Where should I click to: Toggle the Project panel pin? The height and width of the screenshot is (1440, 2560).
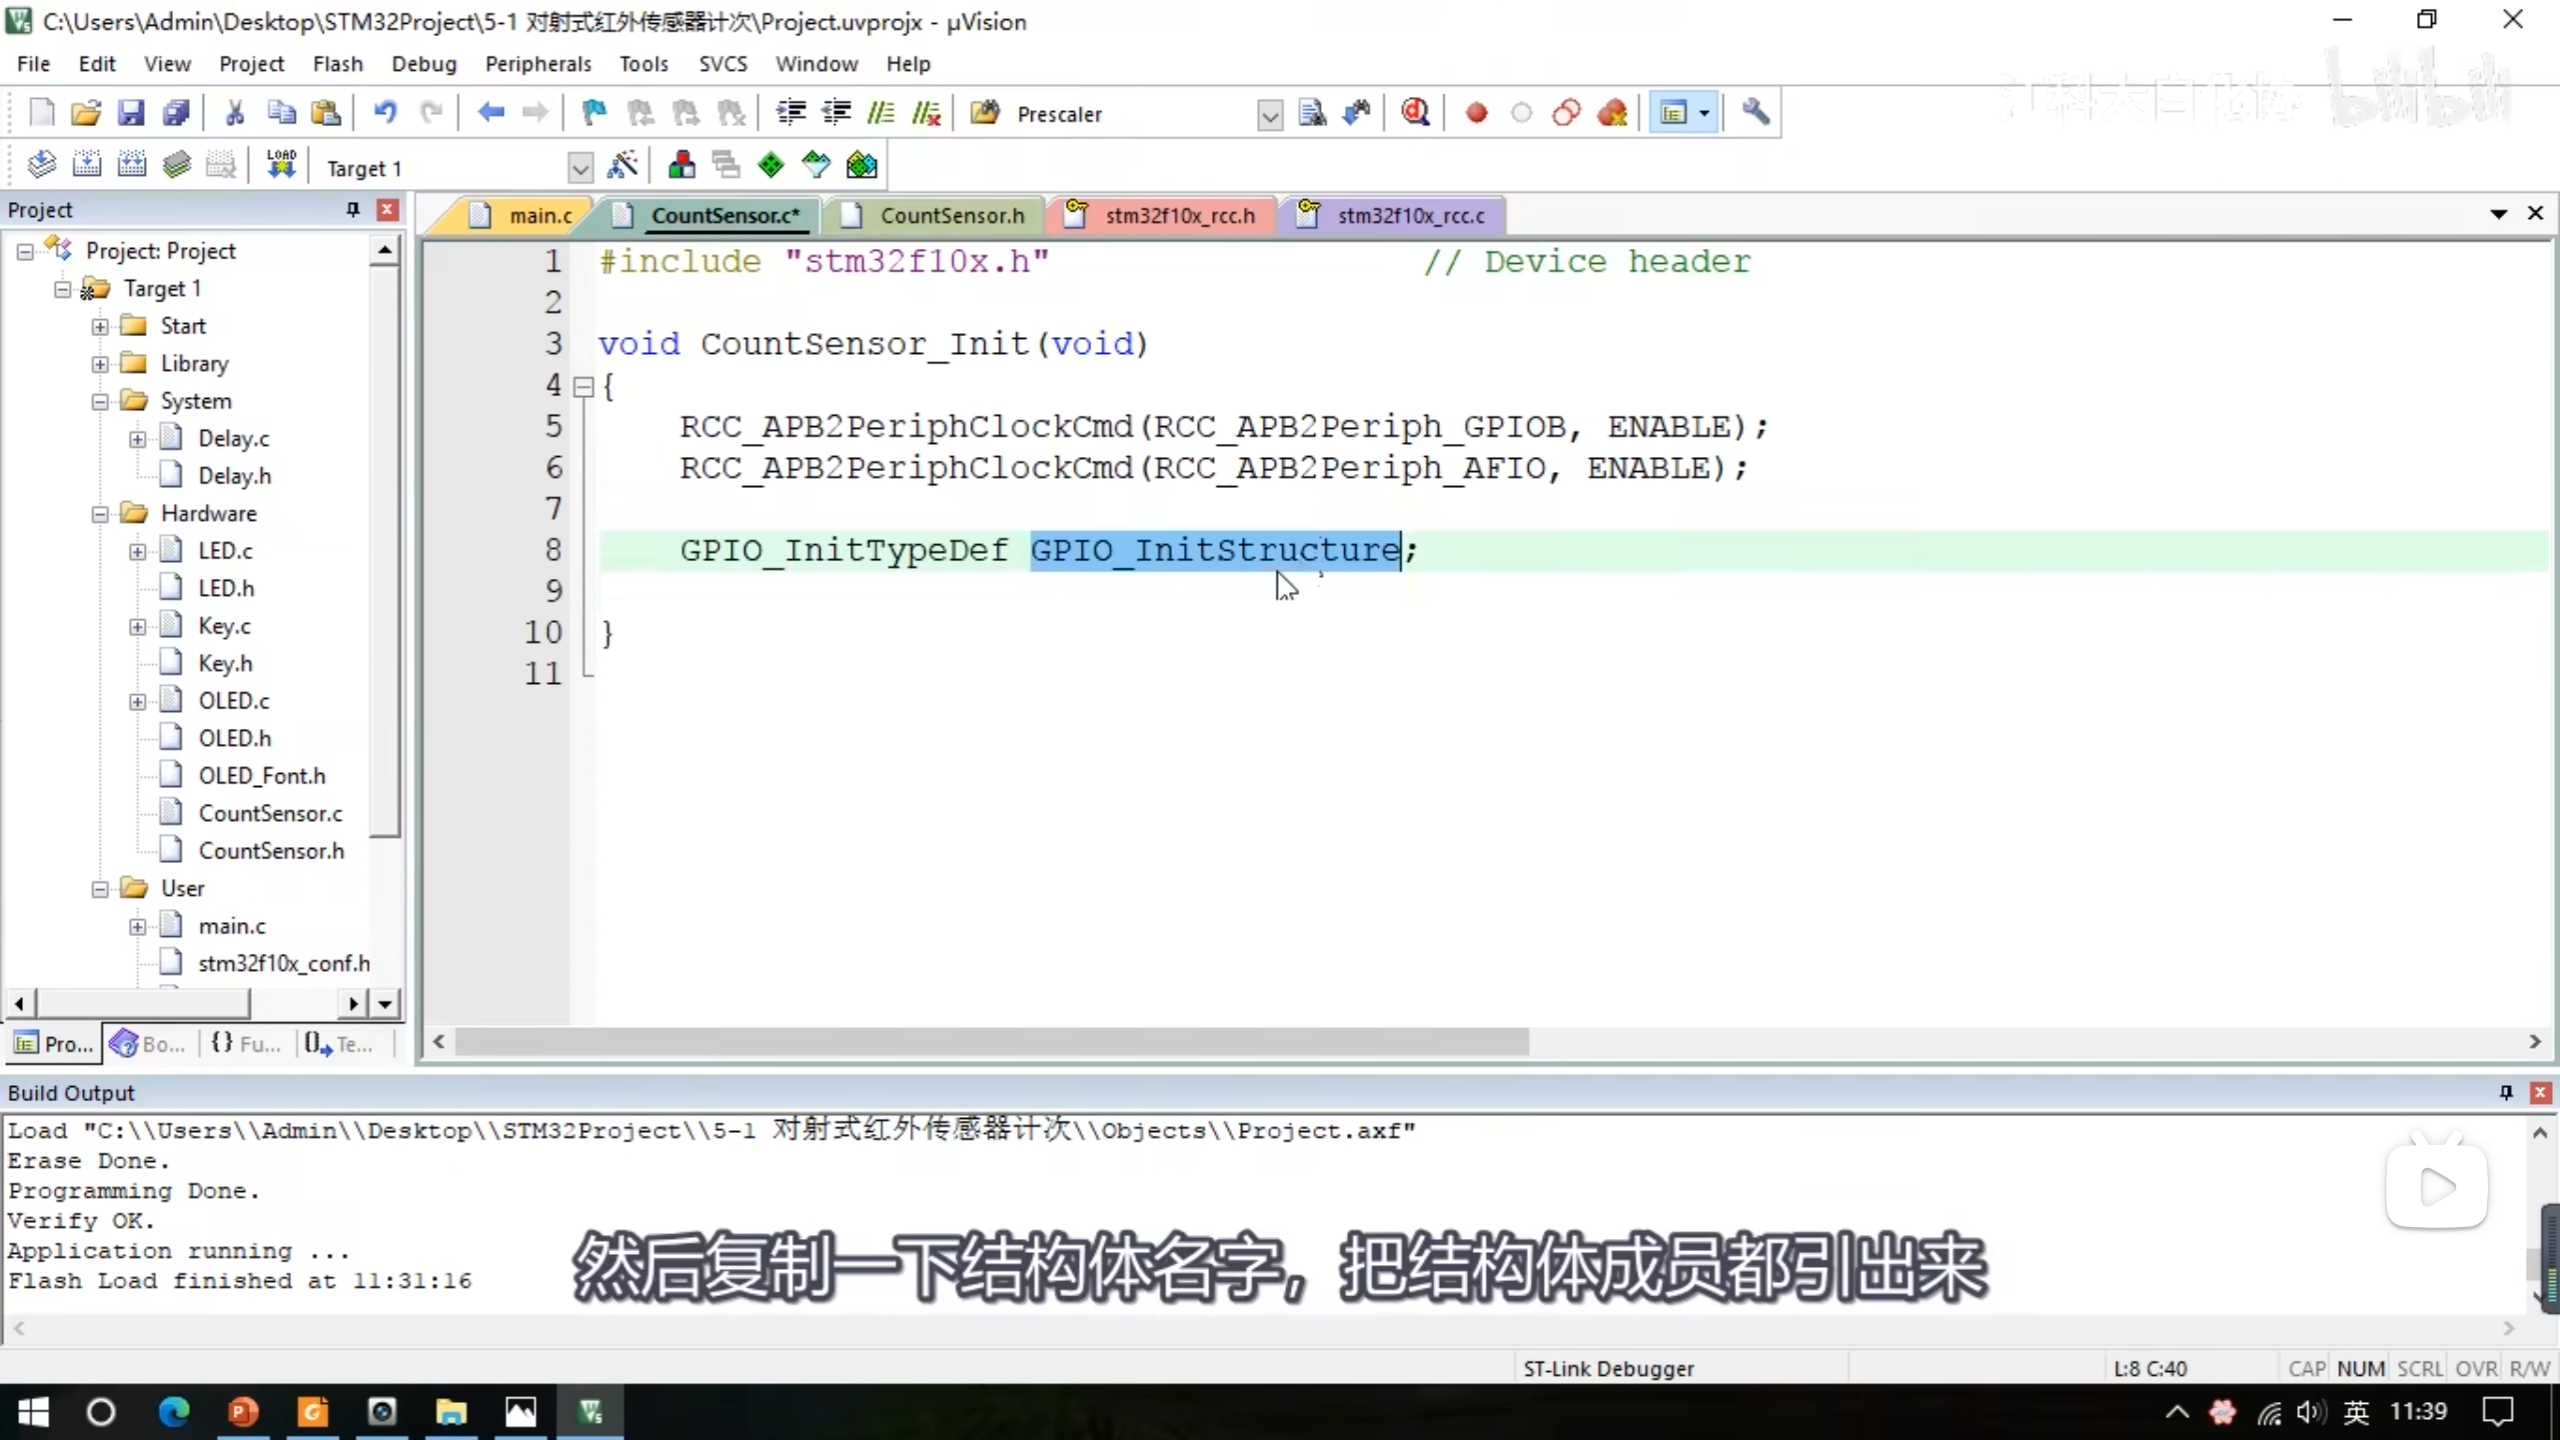352,209
